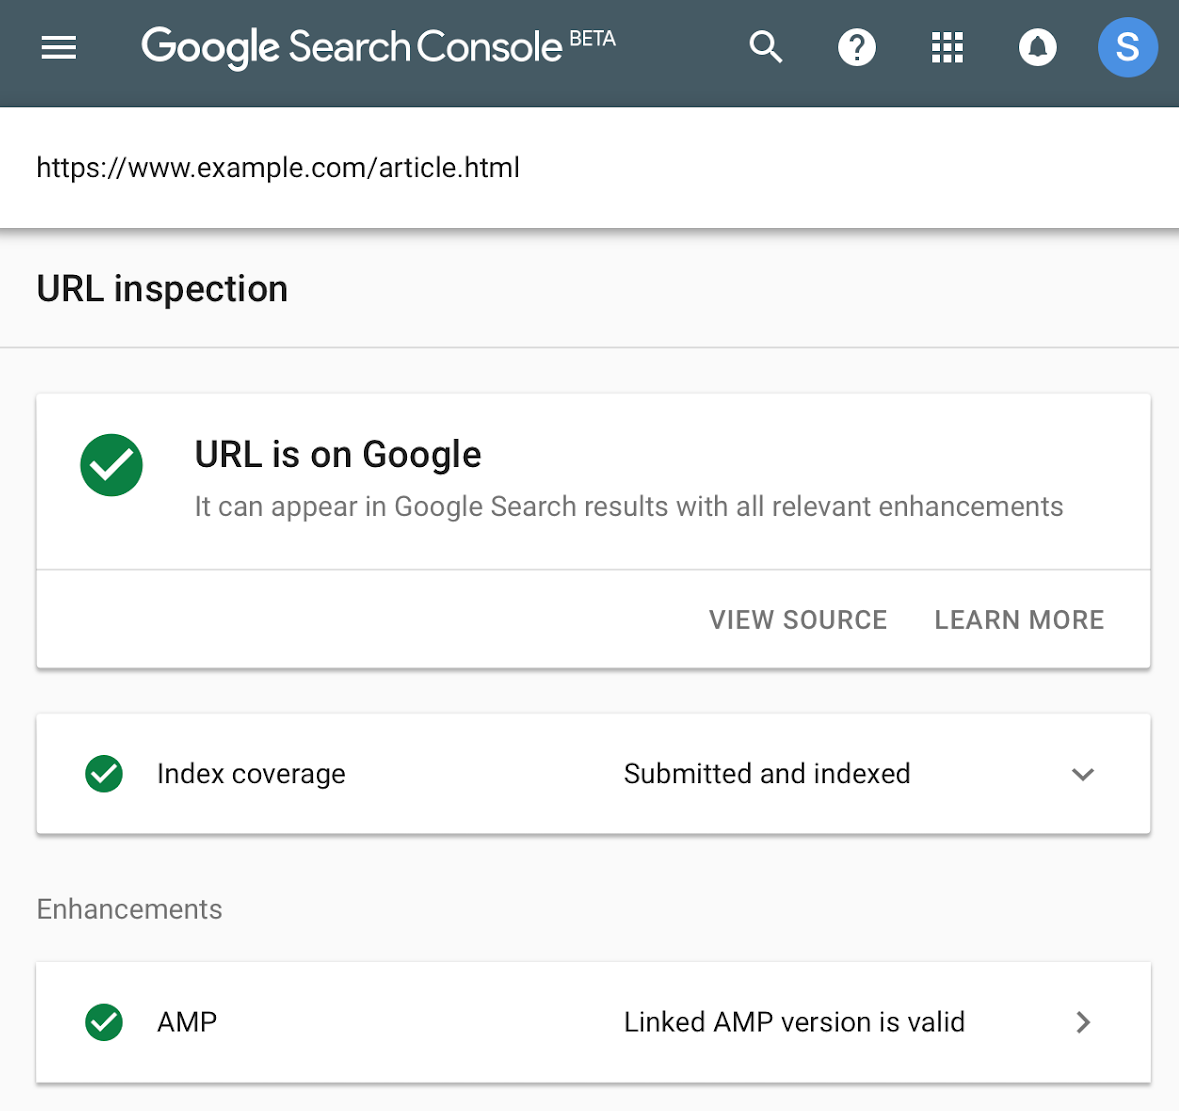The width and height of the screenshot is (1179, 1111).
Task: Open the hamburger navigation menu
Action: pos(59,47)
